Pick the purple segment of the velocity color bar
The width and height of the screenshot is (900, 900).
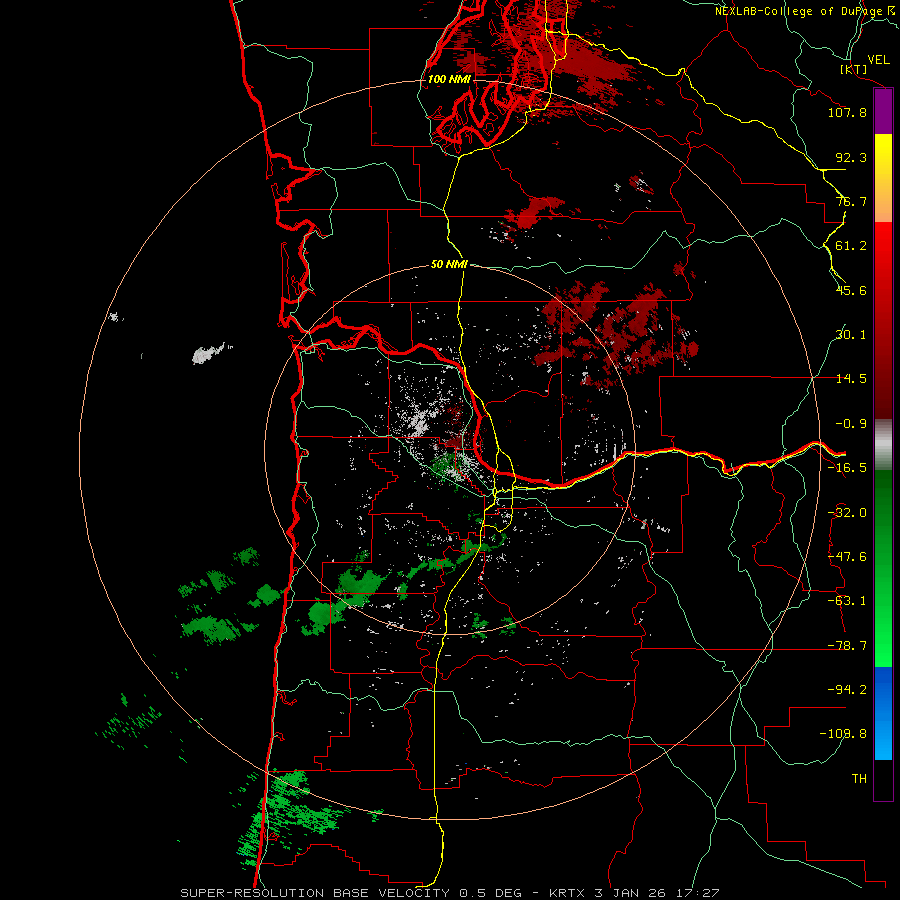point(883,111)
